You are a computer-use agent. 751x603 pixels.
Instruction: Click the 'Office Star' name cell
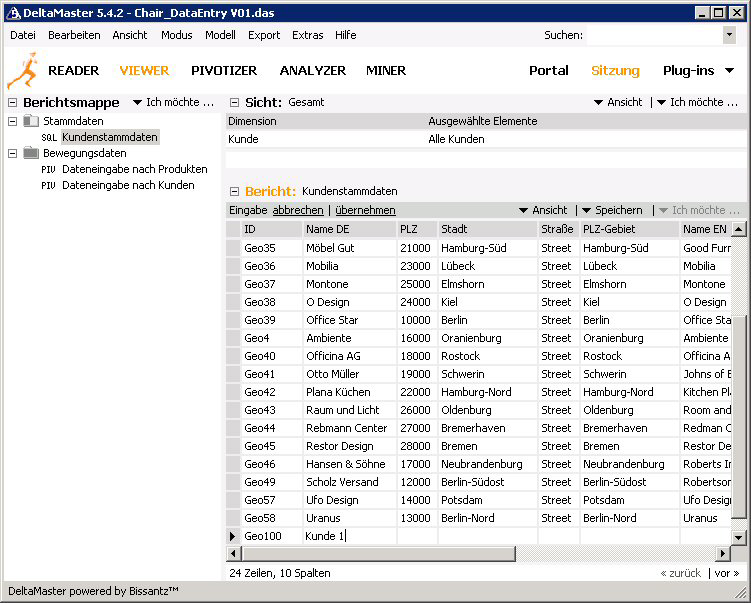[350, 320]
